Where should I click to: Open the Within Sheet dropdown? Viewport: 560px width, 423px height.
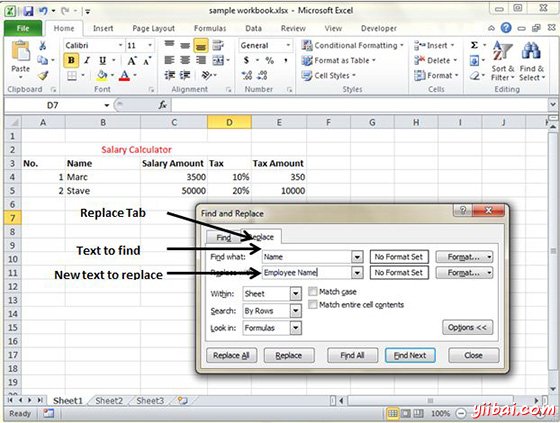tap(295, 294)
